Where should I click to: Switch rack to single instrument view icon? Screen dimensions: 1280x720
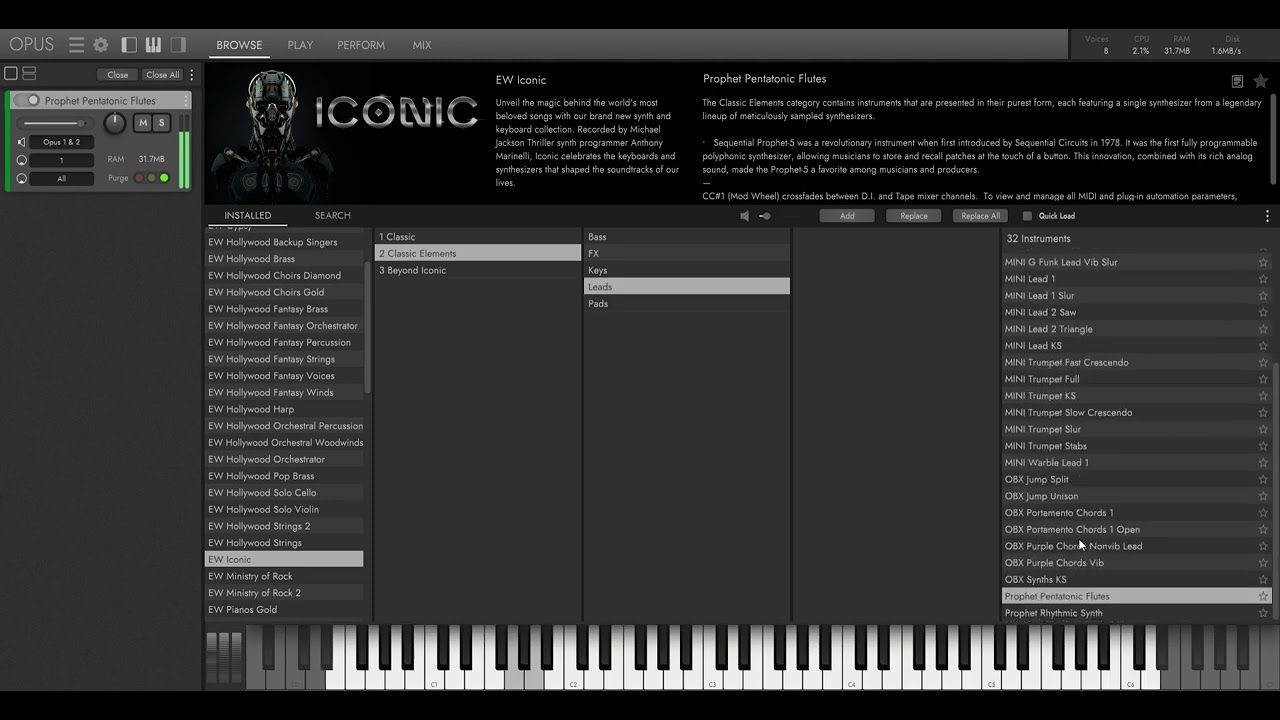[11, 74]
